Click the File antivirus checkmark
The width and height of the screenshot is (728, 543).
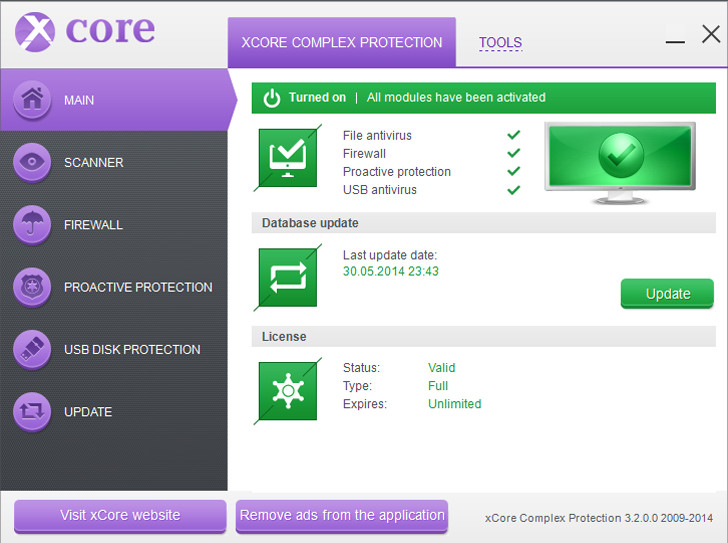click(514, 135)
